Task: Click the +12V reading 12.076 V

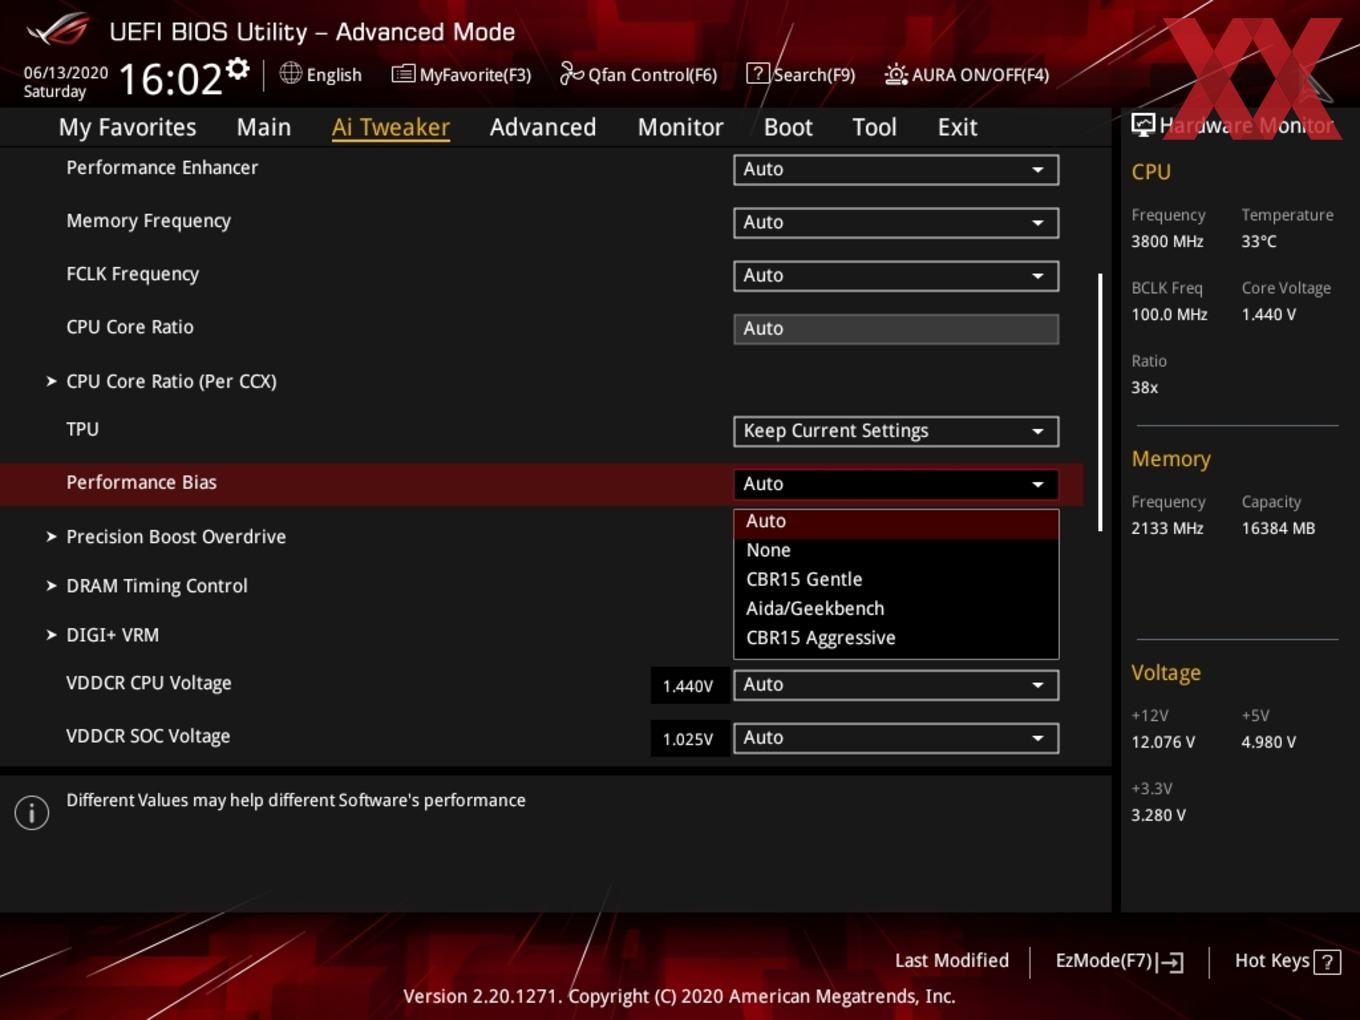Action: [x=1163, y=742]
